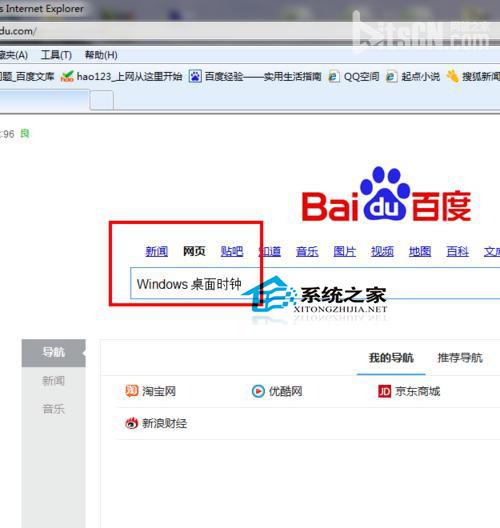Open the 百度文库 favorite link
Screen dimensions: 500x528
point(27,77)
